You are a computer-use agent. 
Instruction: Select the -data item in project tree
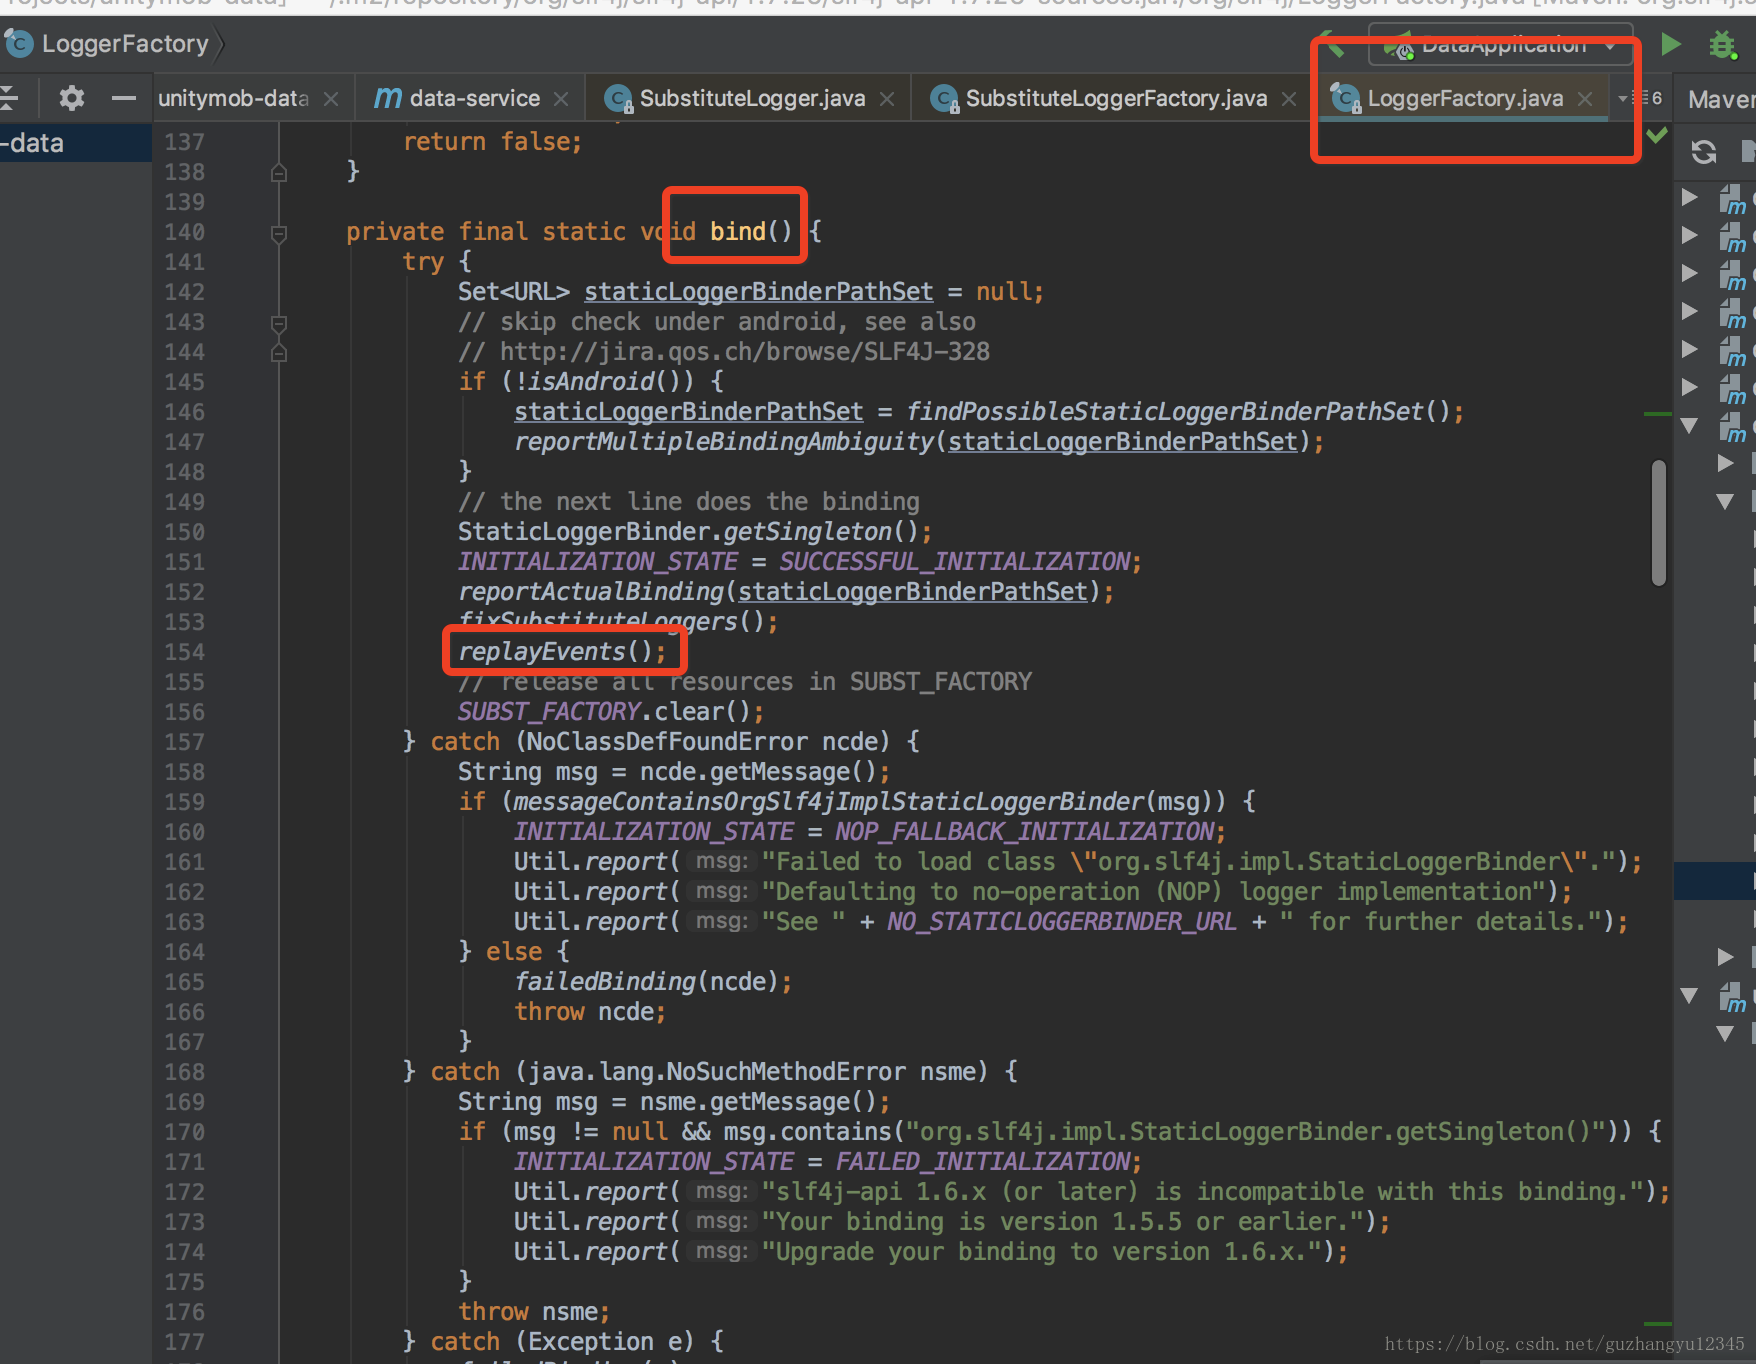[76, 143]
